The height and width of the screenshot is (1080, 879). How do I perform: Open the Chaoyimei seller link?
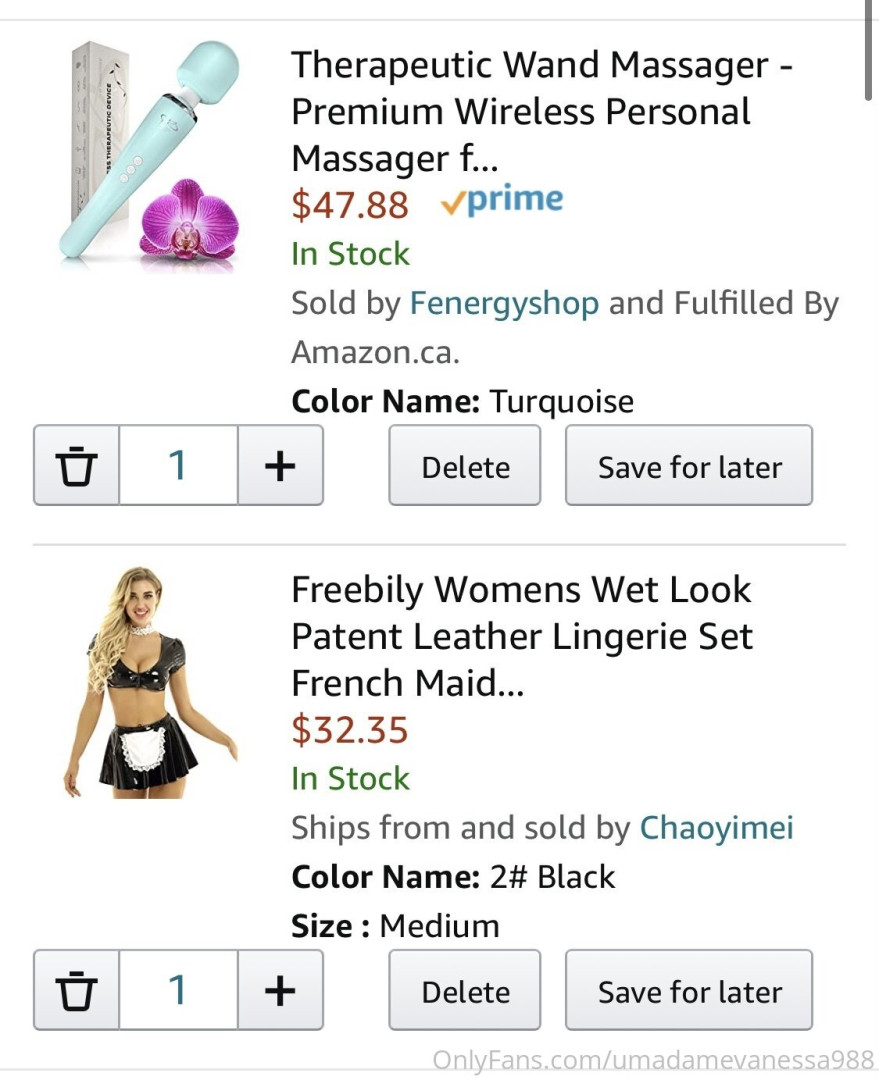(x=716, y=828)
